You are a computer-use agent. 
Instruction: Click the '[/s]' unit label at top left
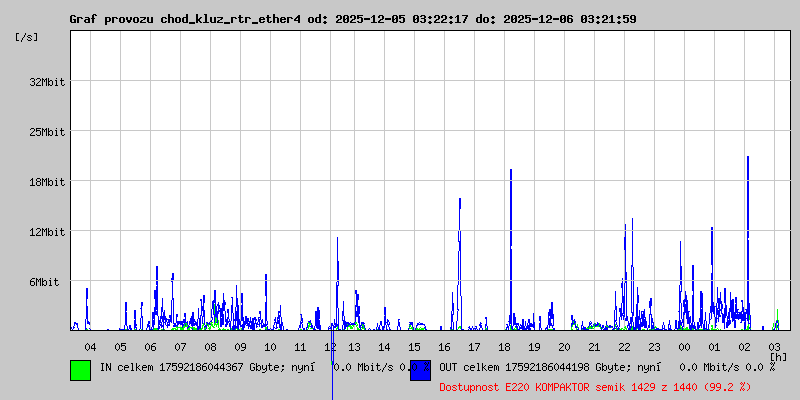coord(27,36)
